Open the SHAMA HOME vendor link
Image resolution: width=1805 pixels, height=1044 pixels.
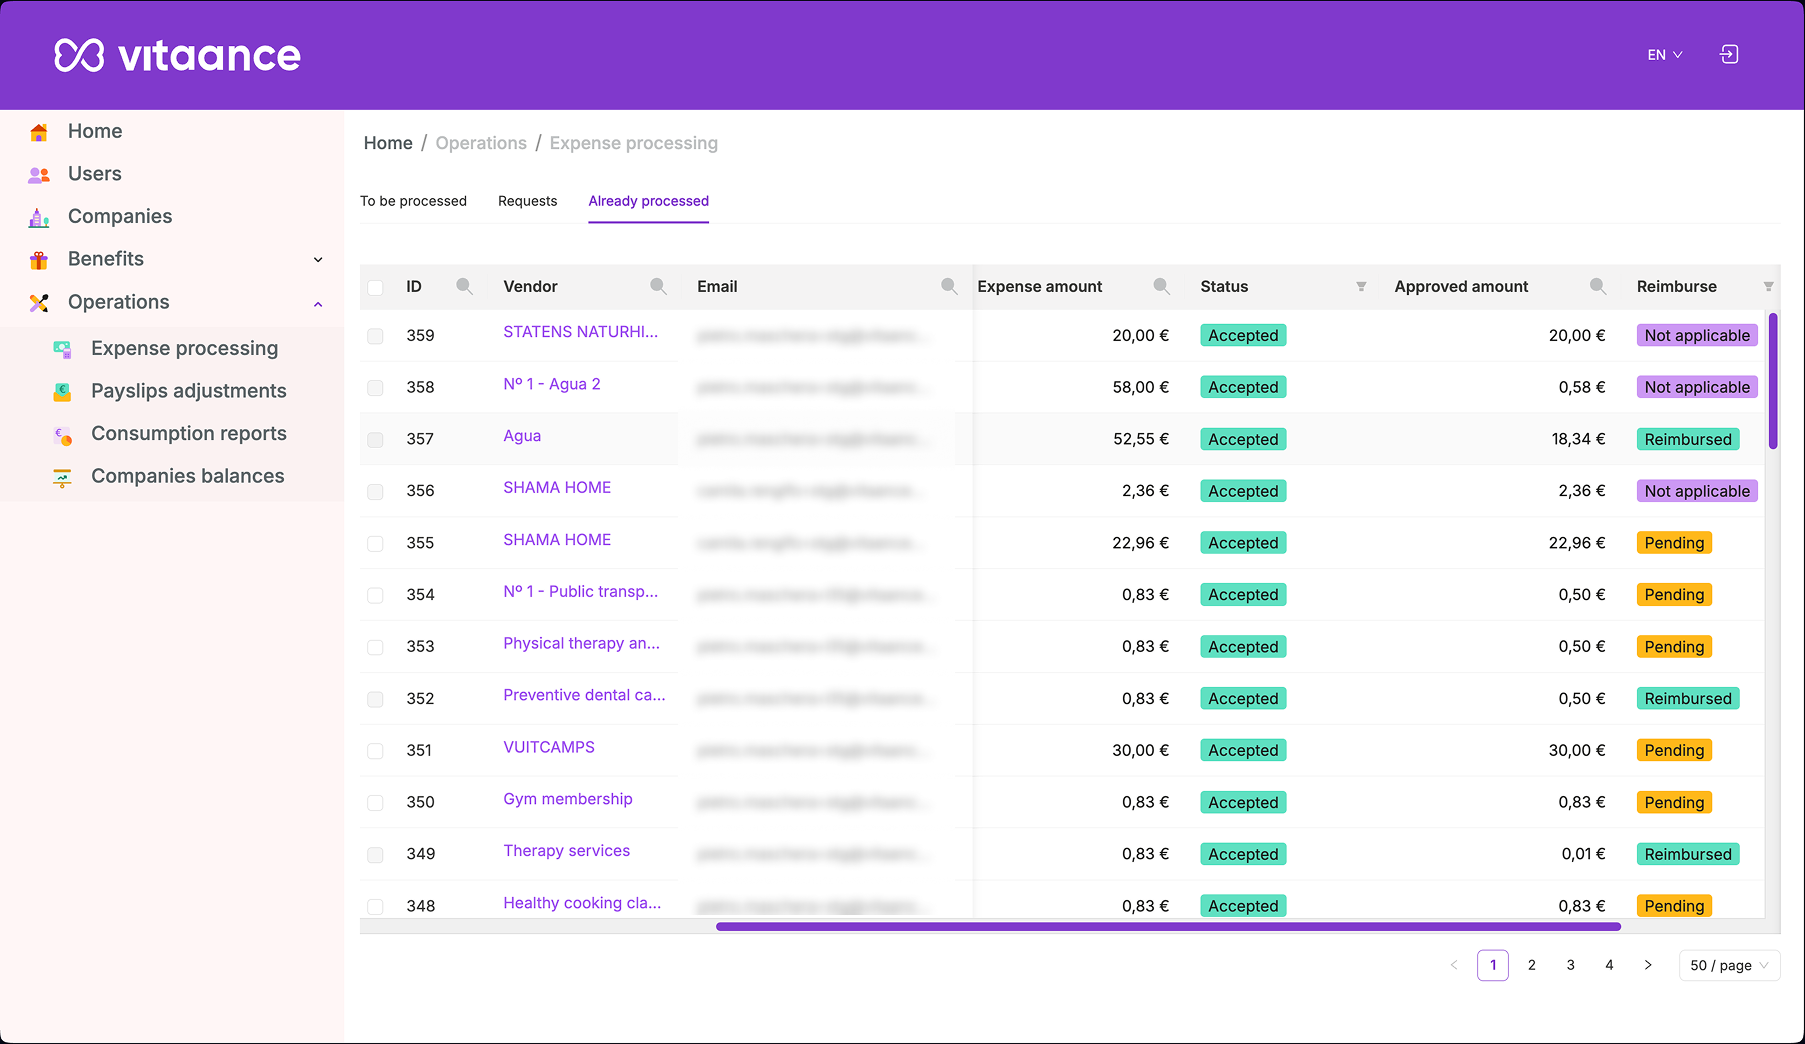point(557,487)
